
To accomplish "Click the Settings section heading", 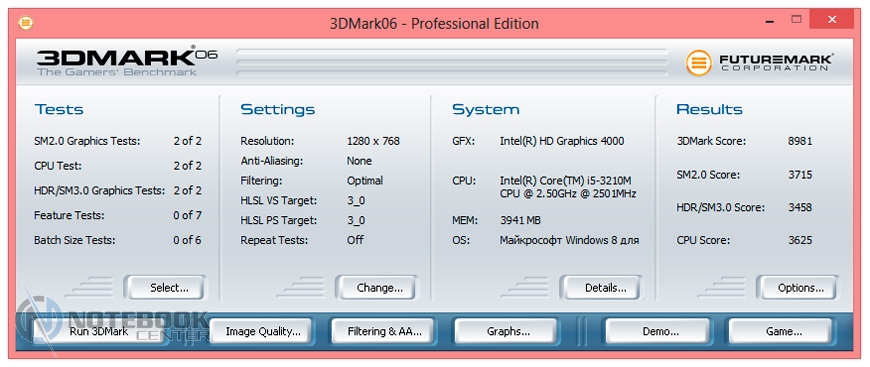I will [277, 109].
